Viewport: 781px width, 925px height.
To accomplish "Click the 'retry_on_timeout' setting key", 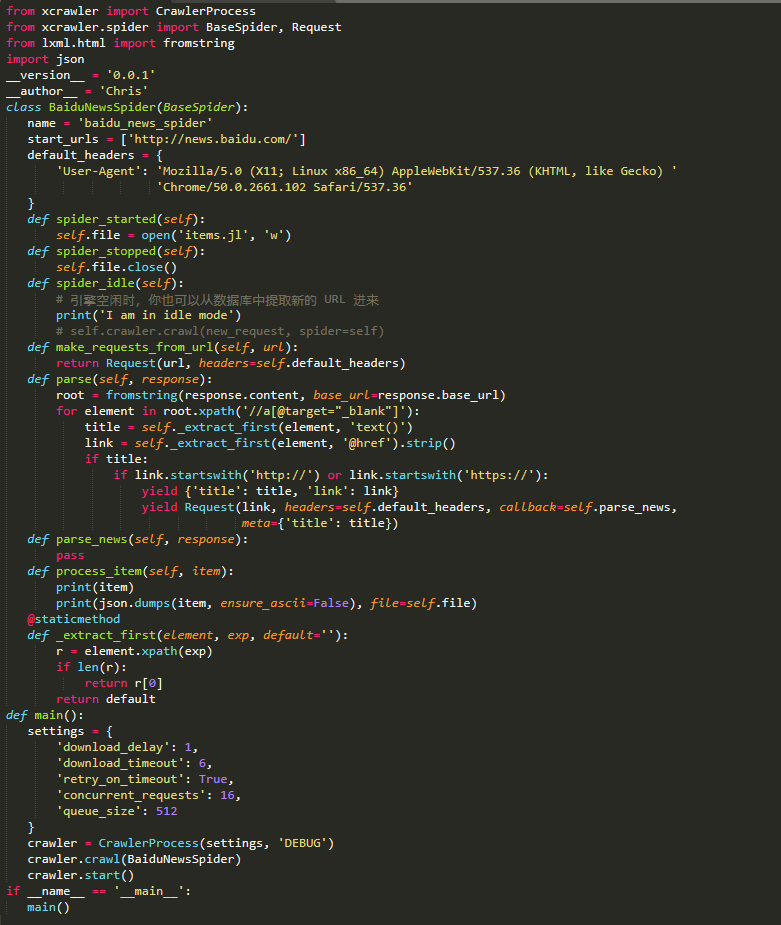I will pos(120,779).
